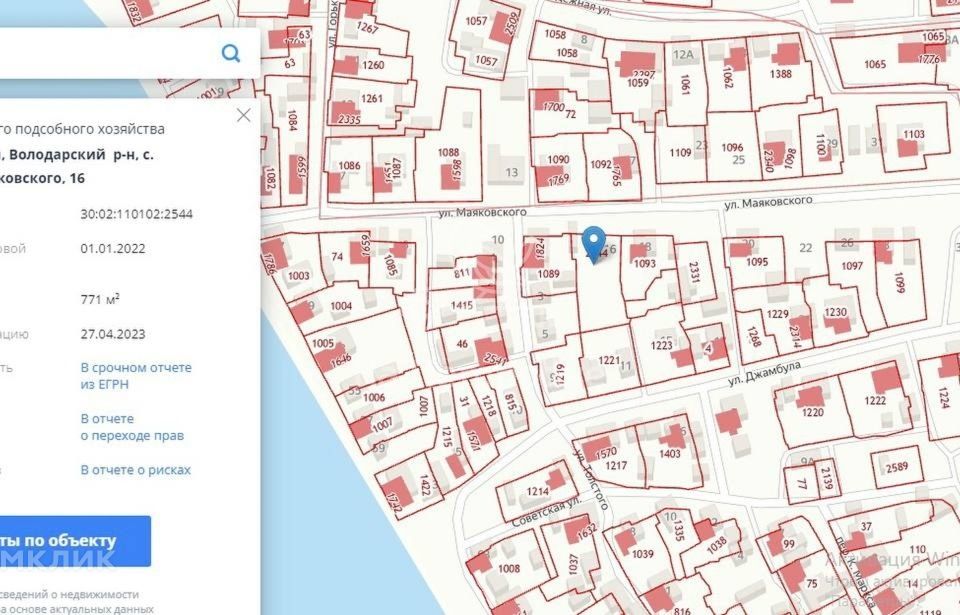Click parcel 1220 near Джамбула street

coord(812,411)
